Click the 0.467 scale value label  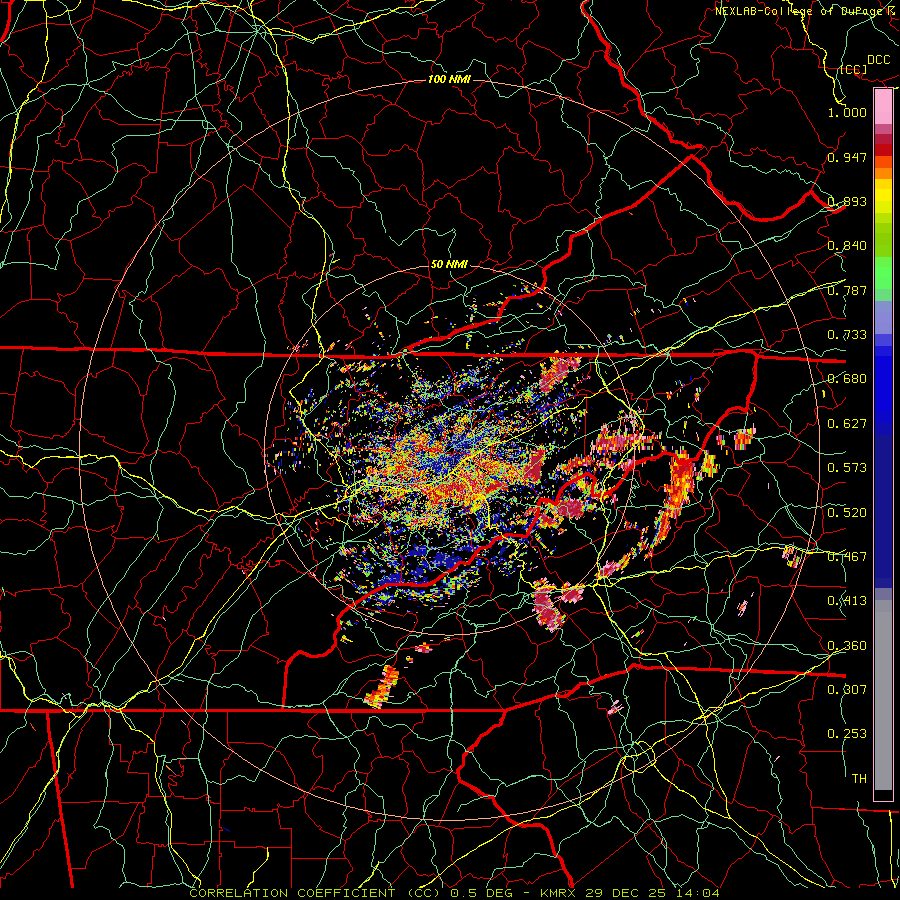[847, 557]
